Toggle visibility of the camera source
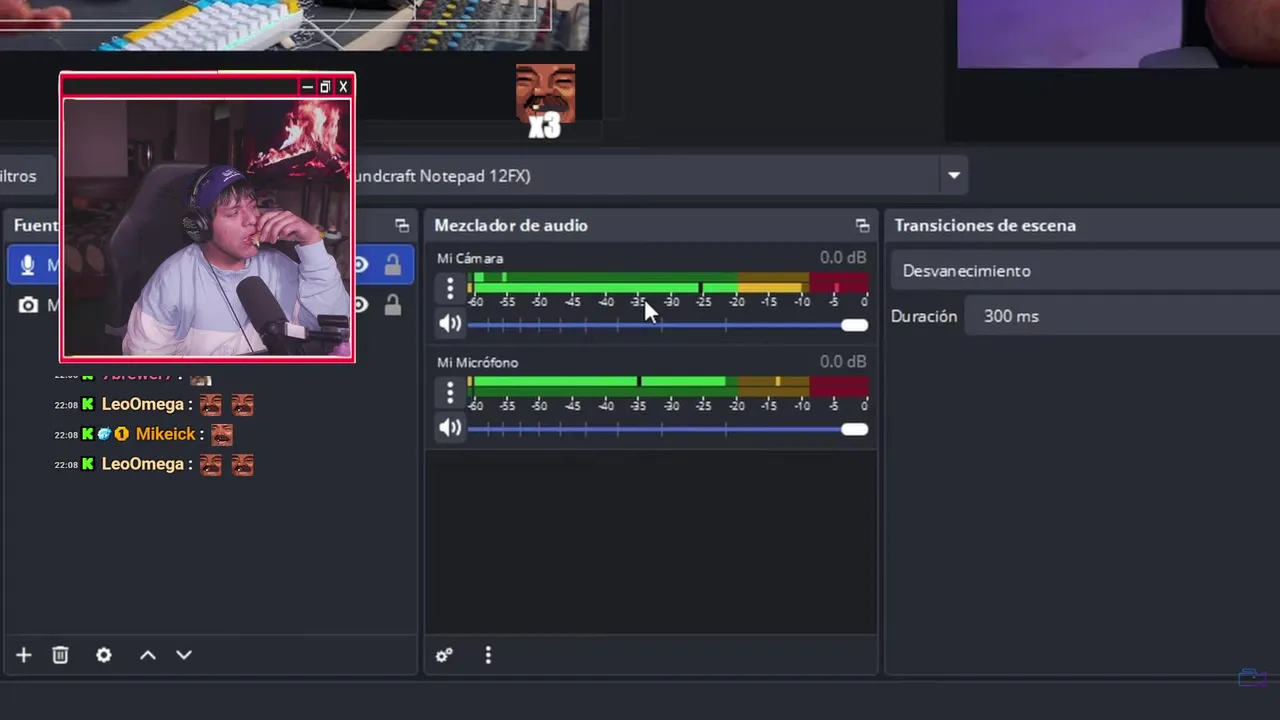This screenshot has height=720, width=1280. coord(360,305)
